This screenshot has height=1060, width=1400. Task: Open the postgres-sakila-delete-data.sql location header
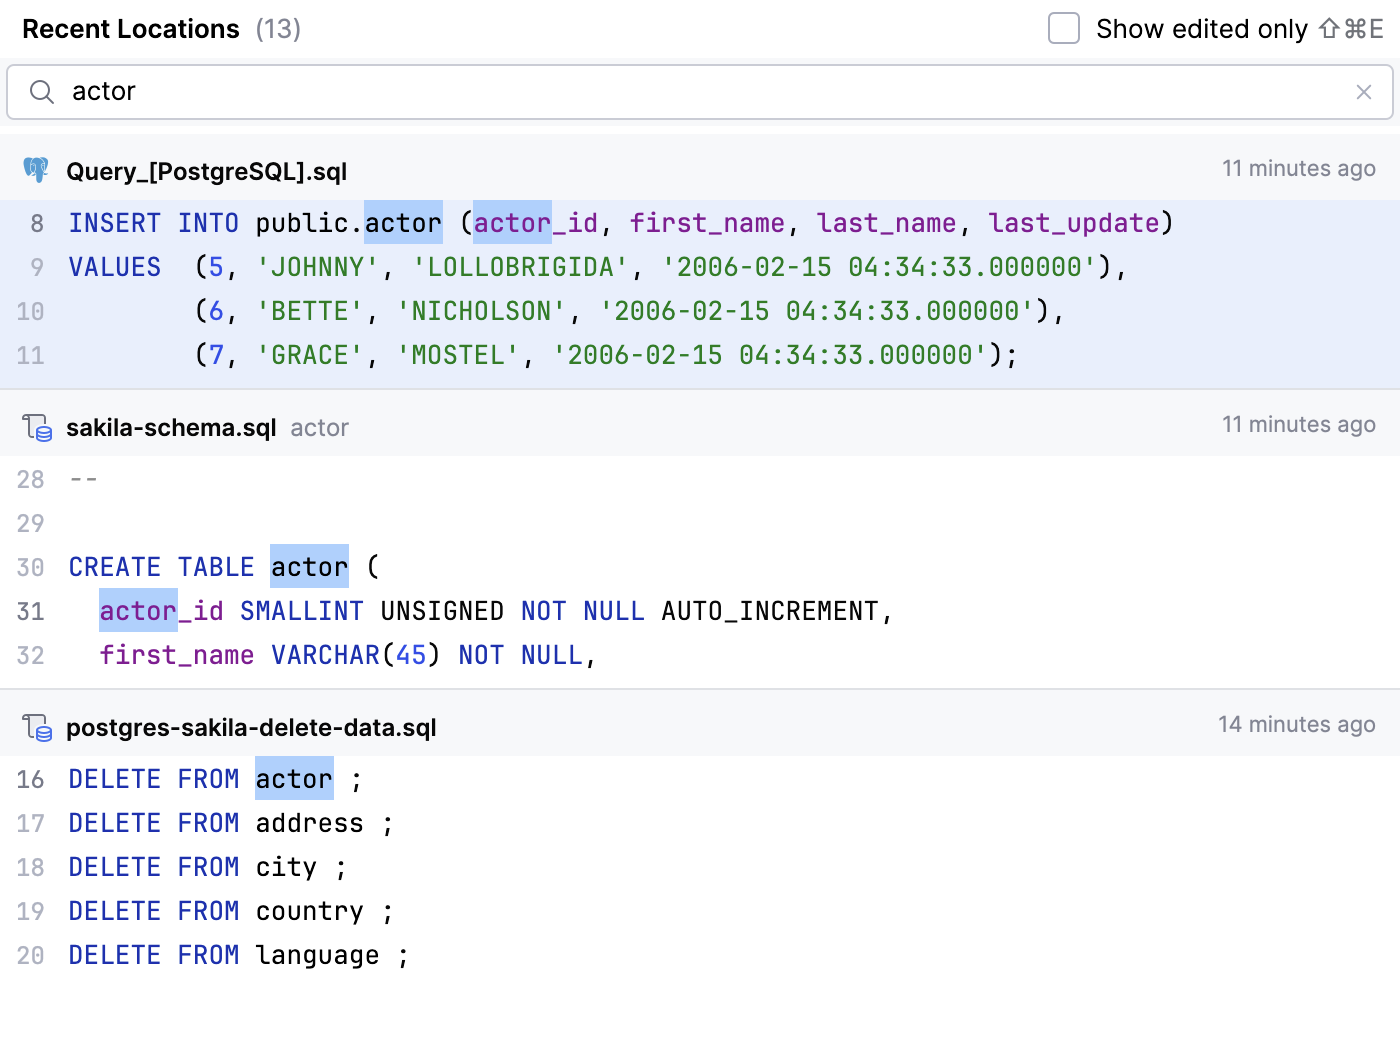(251, 728)
